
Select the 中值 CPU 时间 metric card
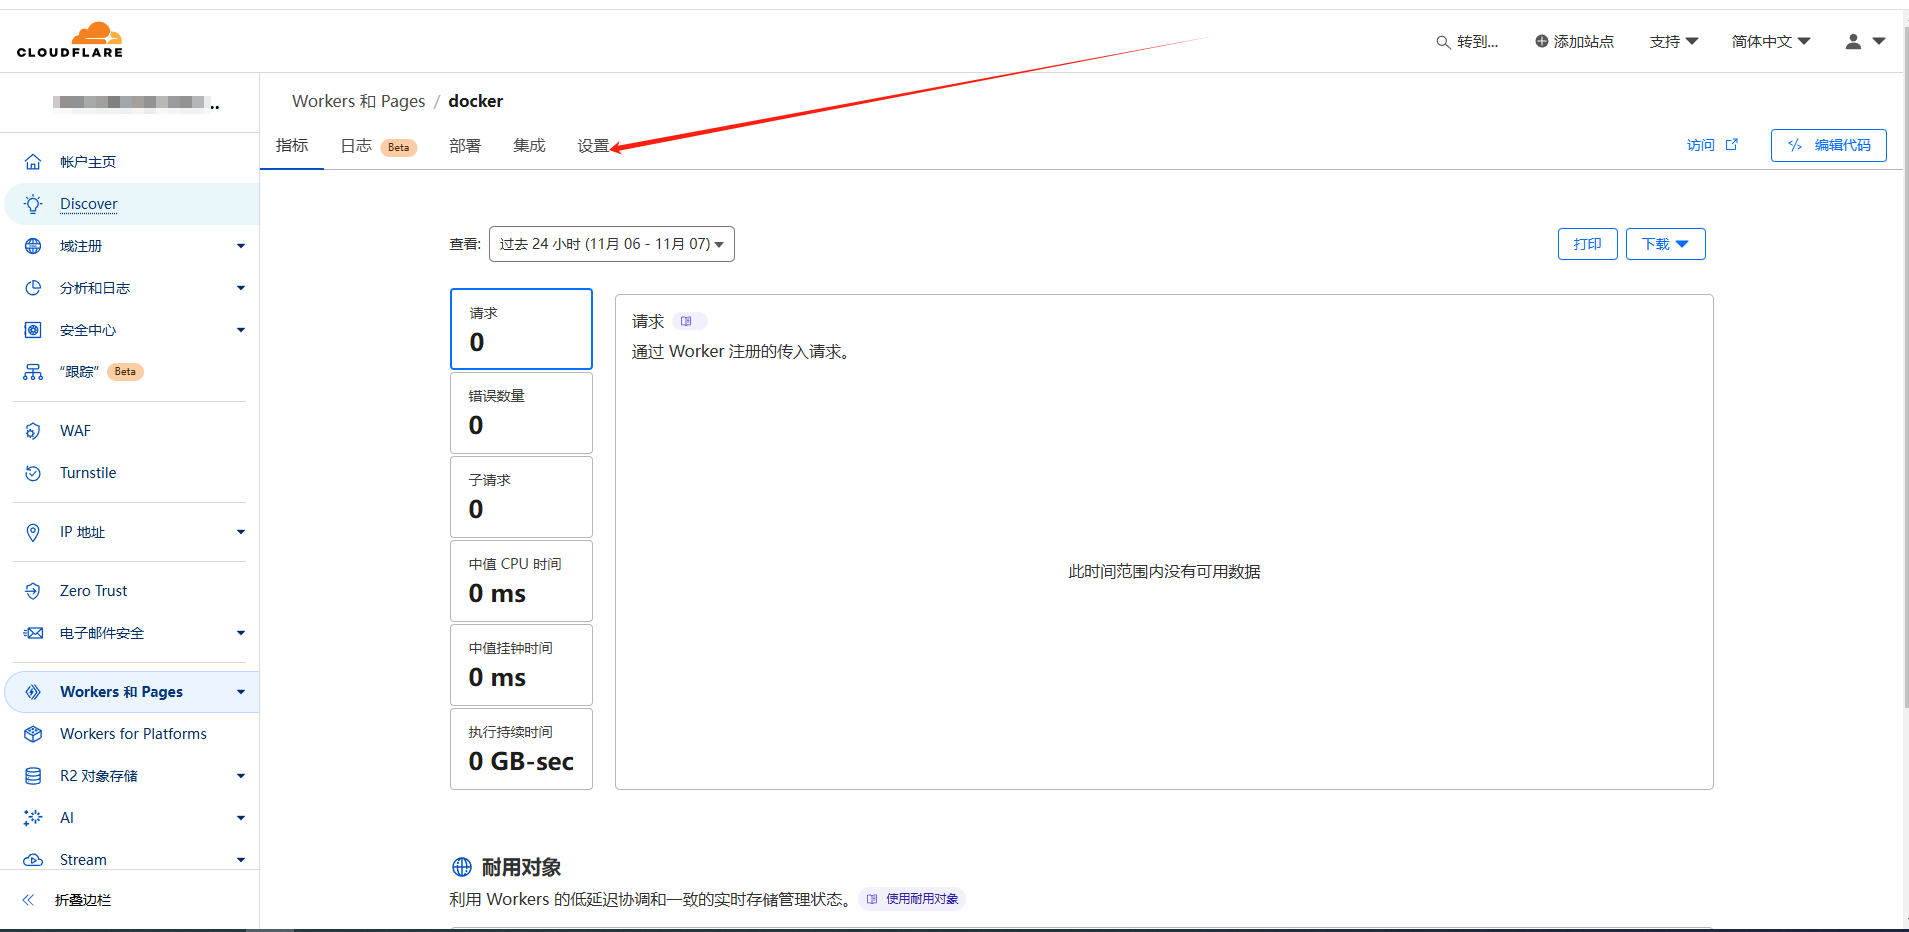coord(521,581)
